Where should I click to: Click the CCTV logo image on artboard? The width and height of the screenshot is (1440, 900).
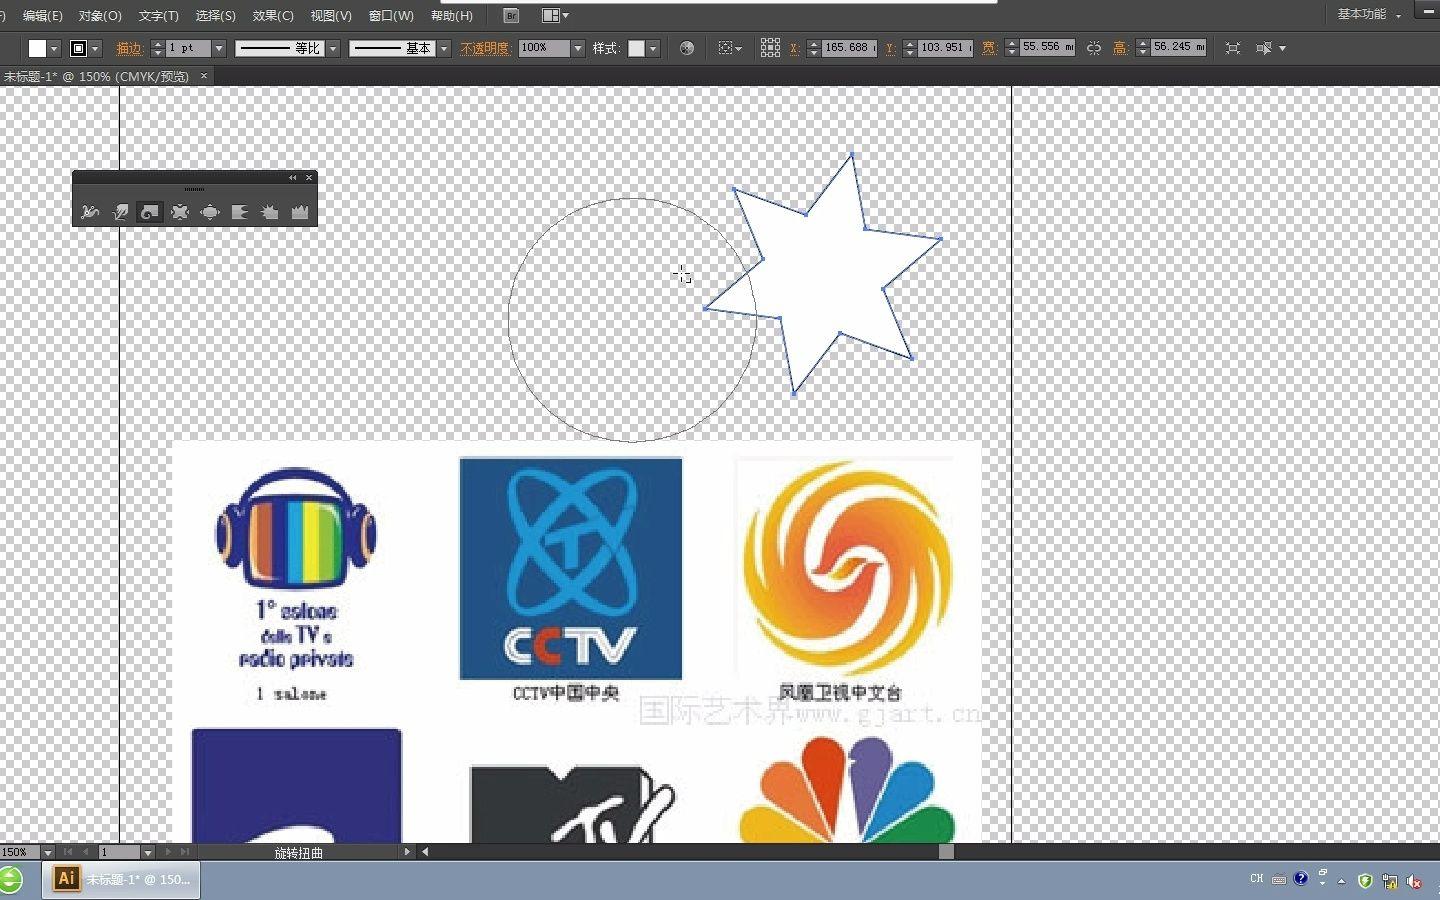[x=571, y=568]
